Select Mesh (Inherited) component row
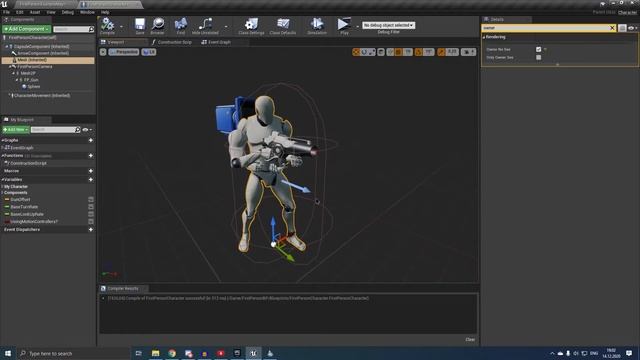The image size is (640, 360). tap(48, 60)
